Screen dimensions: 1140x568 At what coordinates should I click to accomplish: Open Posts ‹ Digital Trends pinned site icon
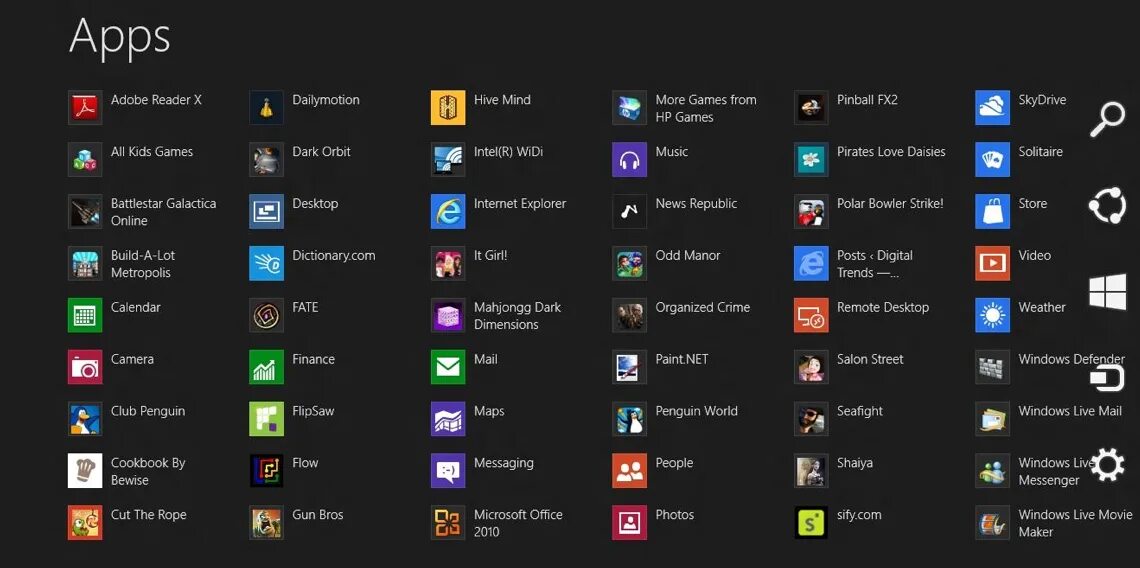coord(811,263)
